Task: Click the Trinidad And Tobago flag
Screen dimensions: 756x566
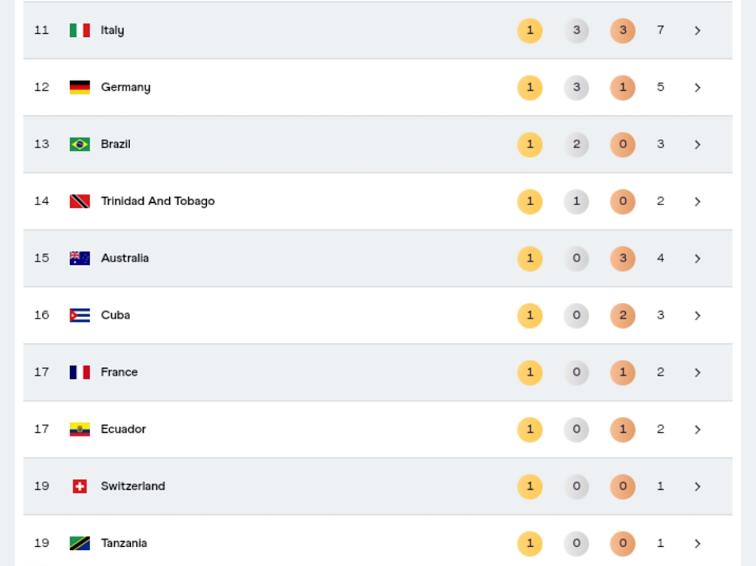Action: click(79, 201)
